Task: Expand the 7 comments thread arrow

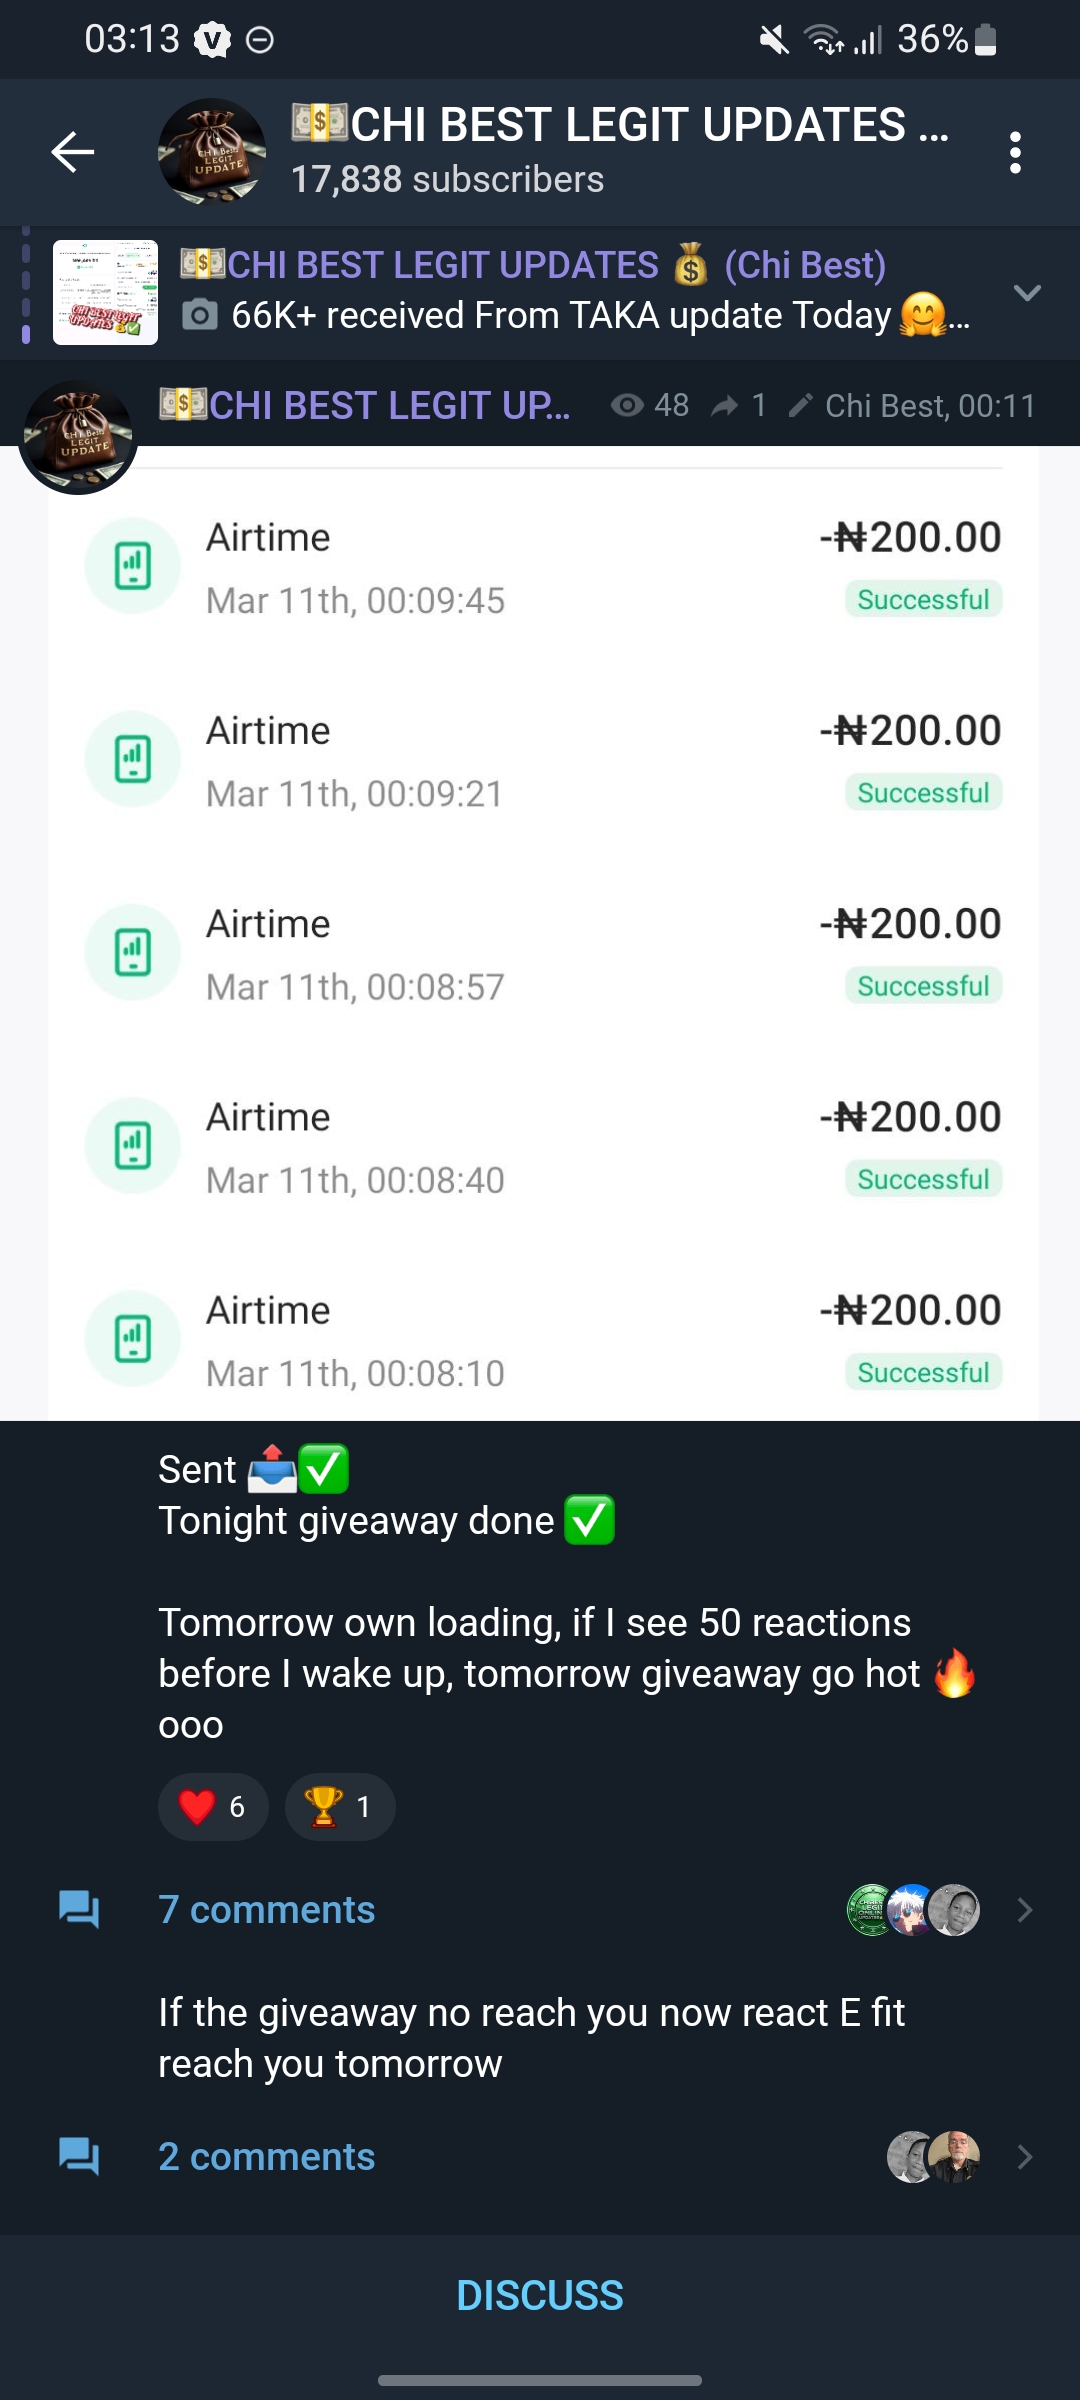Action: coord(1025,1910)
